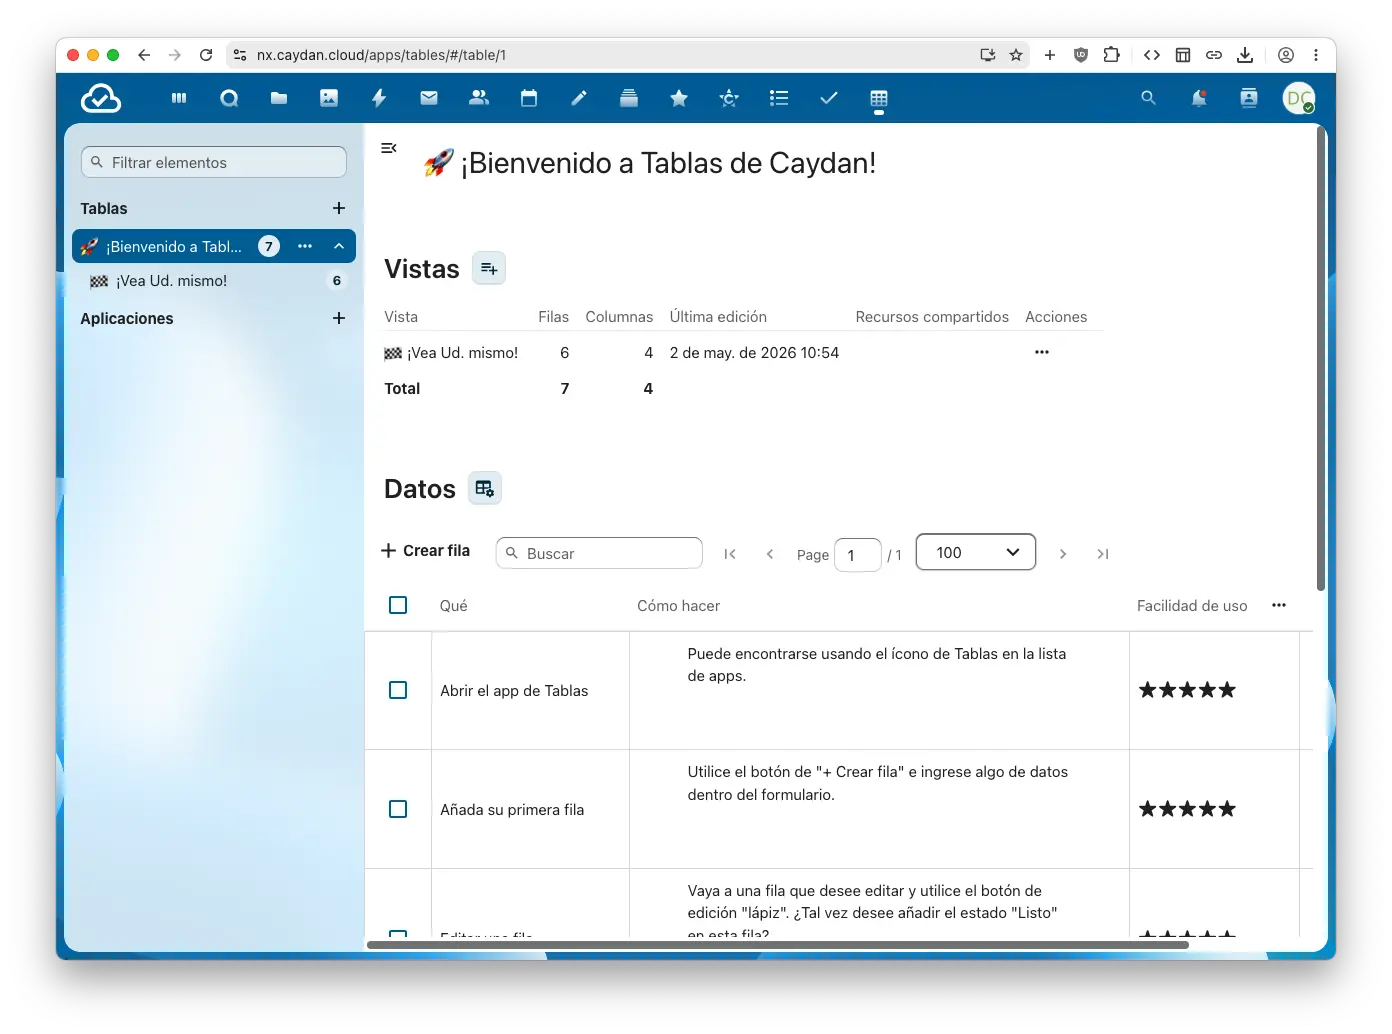Open the Contacts app icon
The height and width of the screenshot is (1034, 1392).
(x=479, y=98)
